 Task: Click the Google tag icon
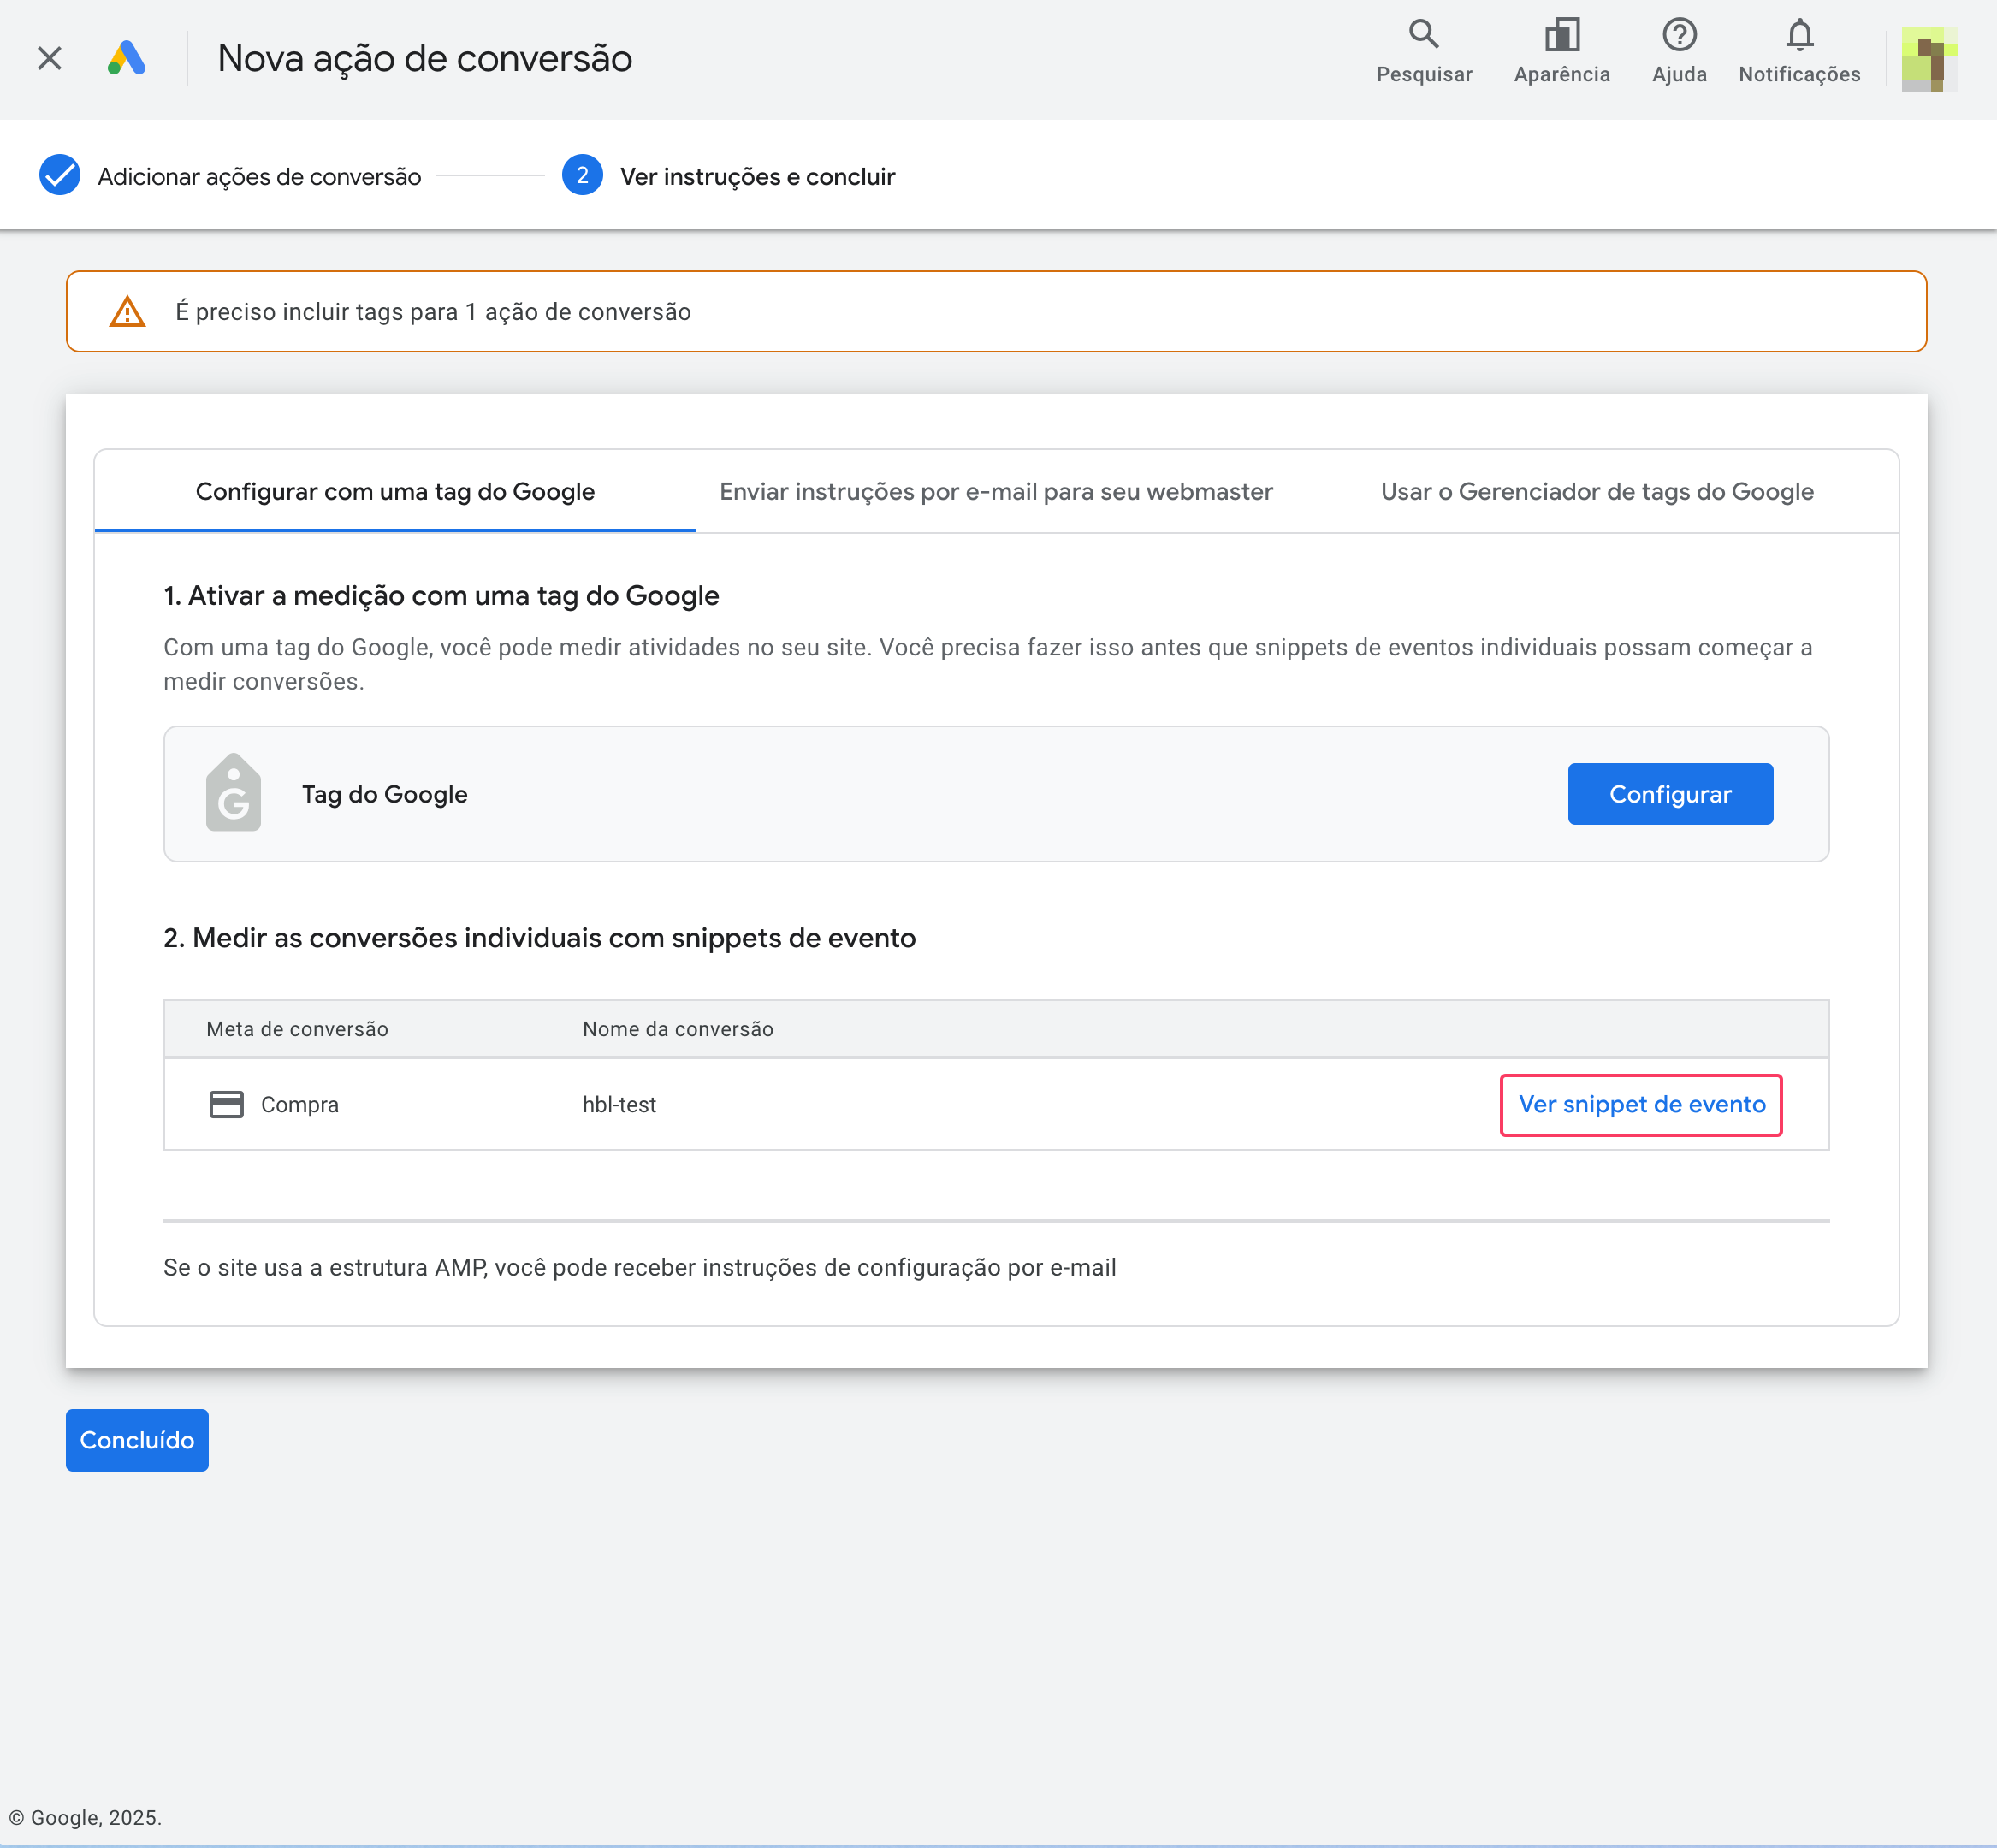coord(233,793)
